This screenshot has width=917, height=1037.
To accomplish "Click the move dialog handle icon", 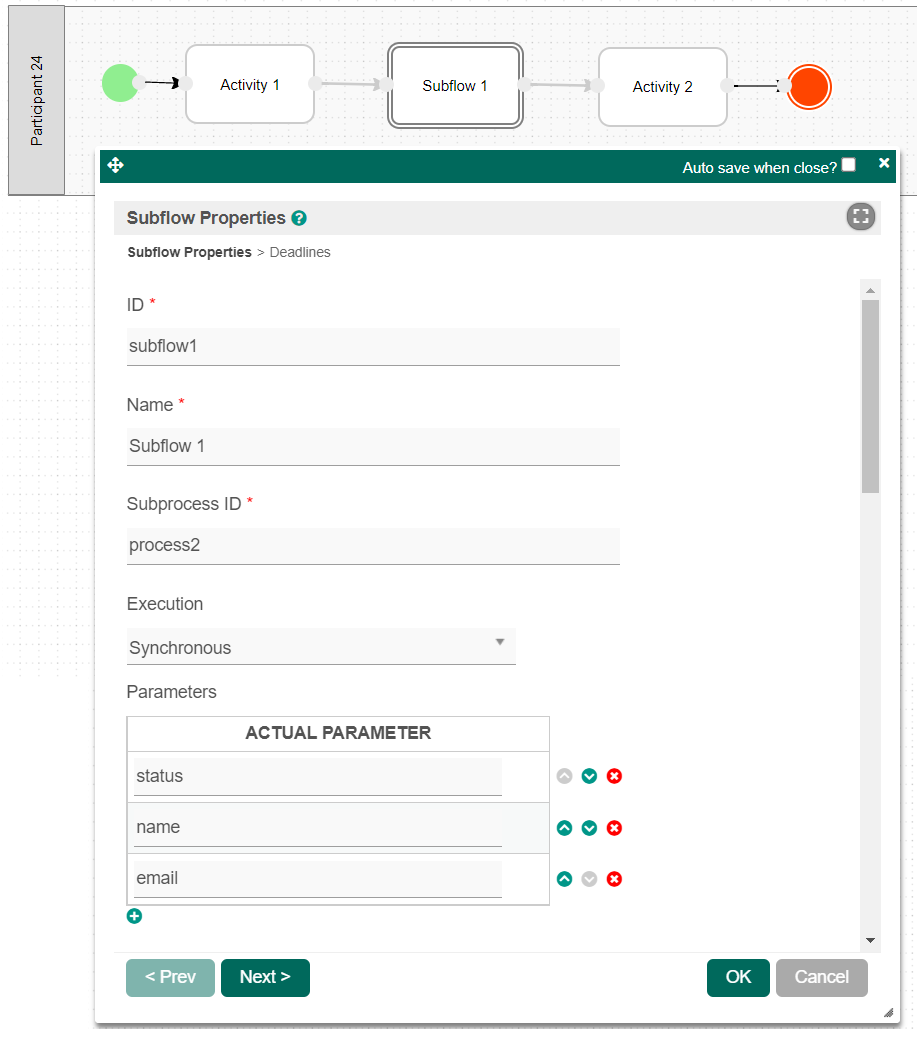I will tap(115, 166).
